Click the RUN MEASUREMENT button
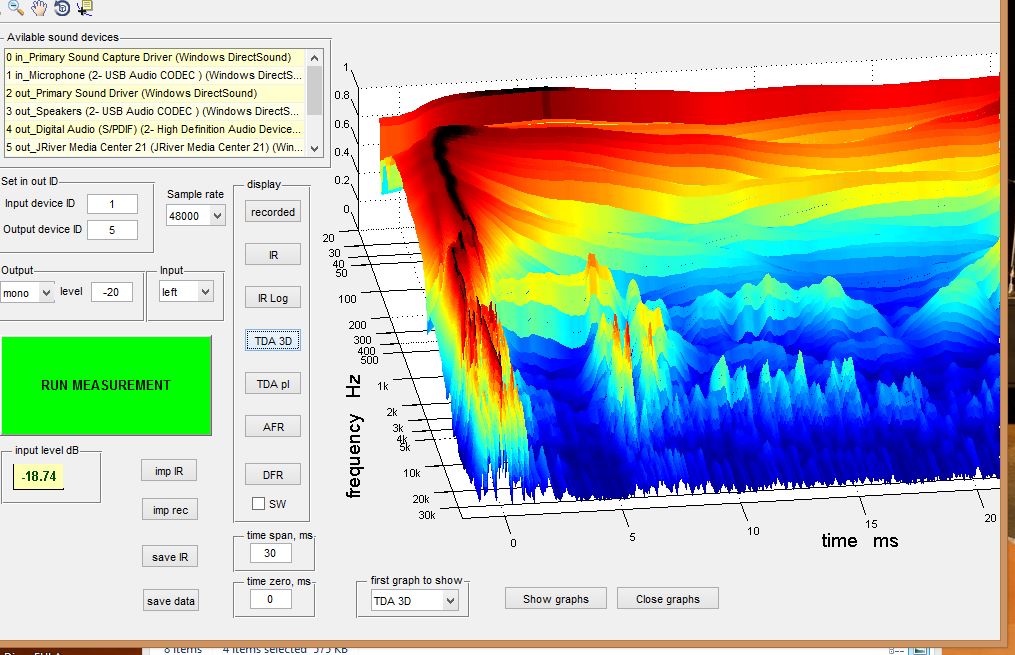The width and height of the screenshot is (1015, 655). point(106,385)
